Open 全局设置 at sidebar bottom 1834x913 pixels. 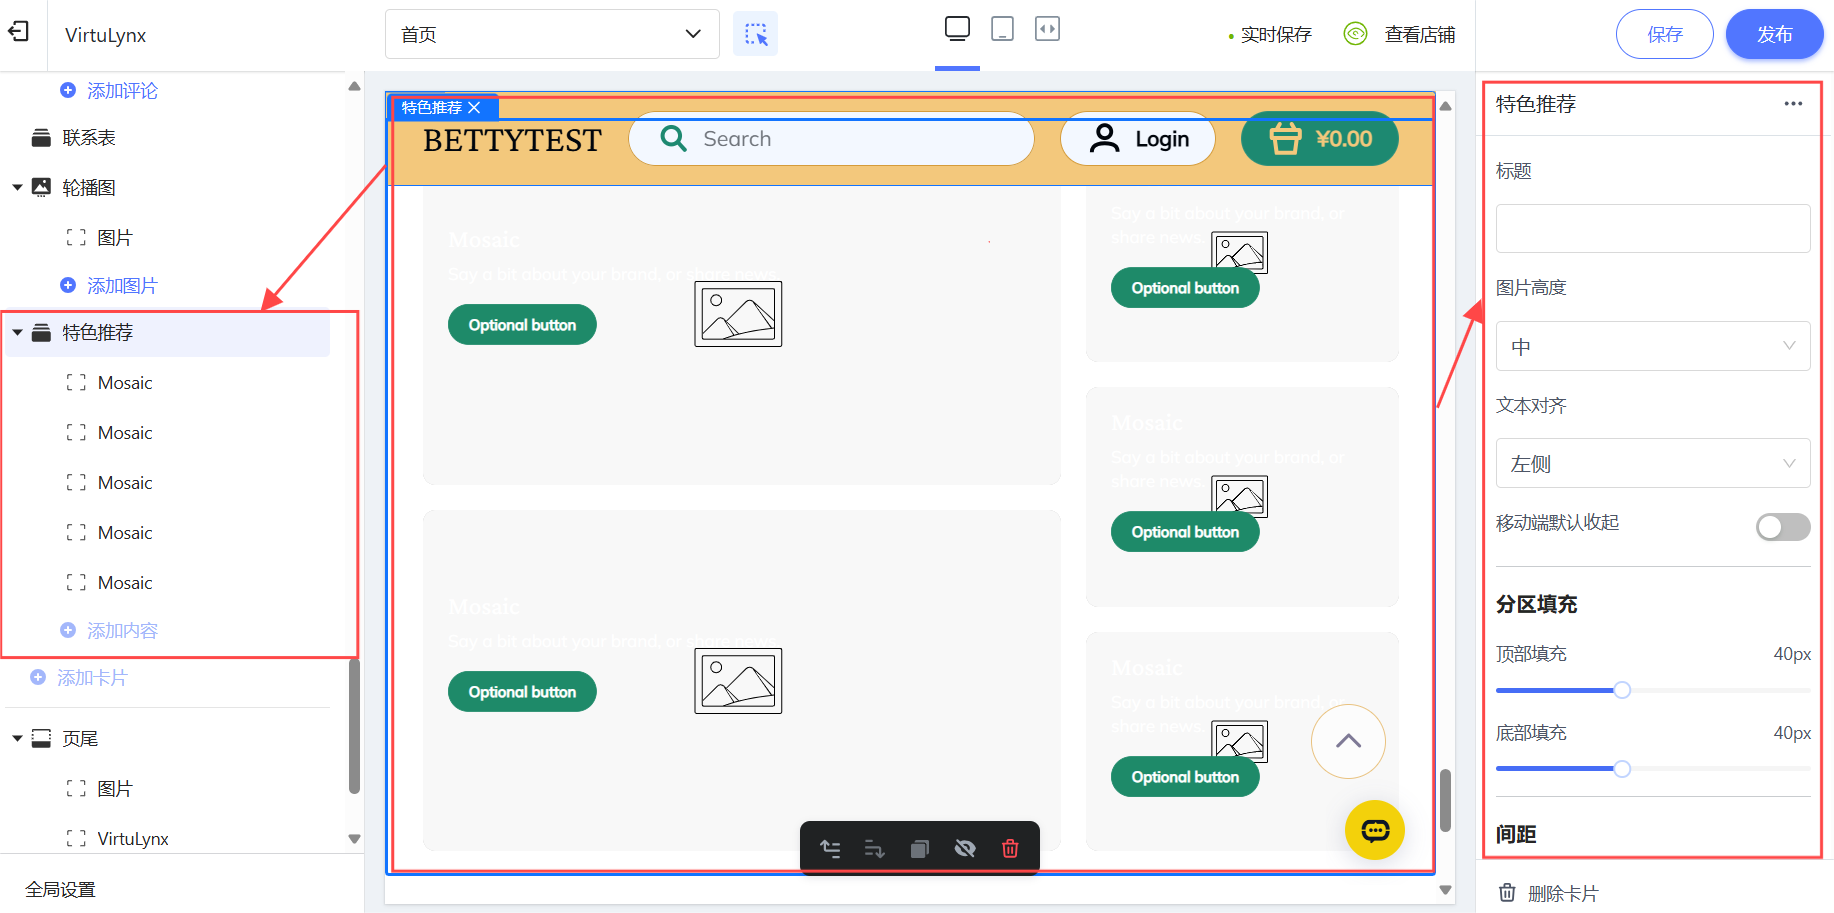[60, 890]
